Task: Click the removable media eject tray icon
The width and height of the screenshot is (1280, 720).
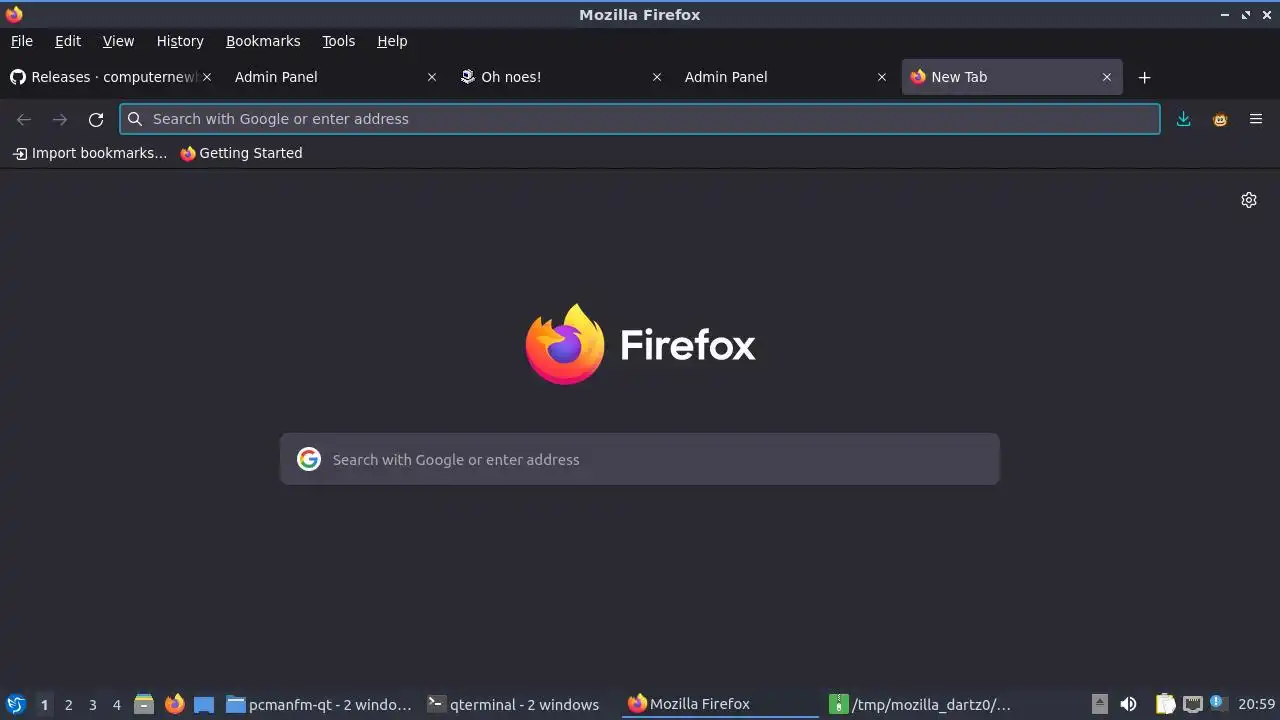Action: [1099, 704]
